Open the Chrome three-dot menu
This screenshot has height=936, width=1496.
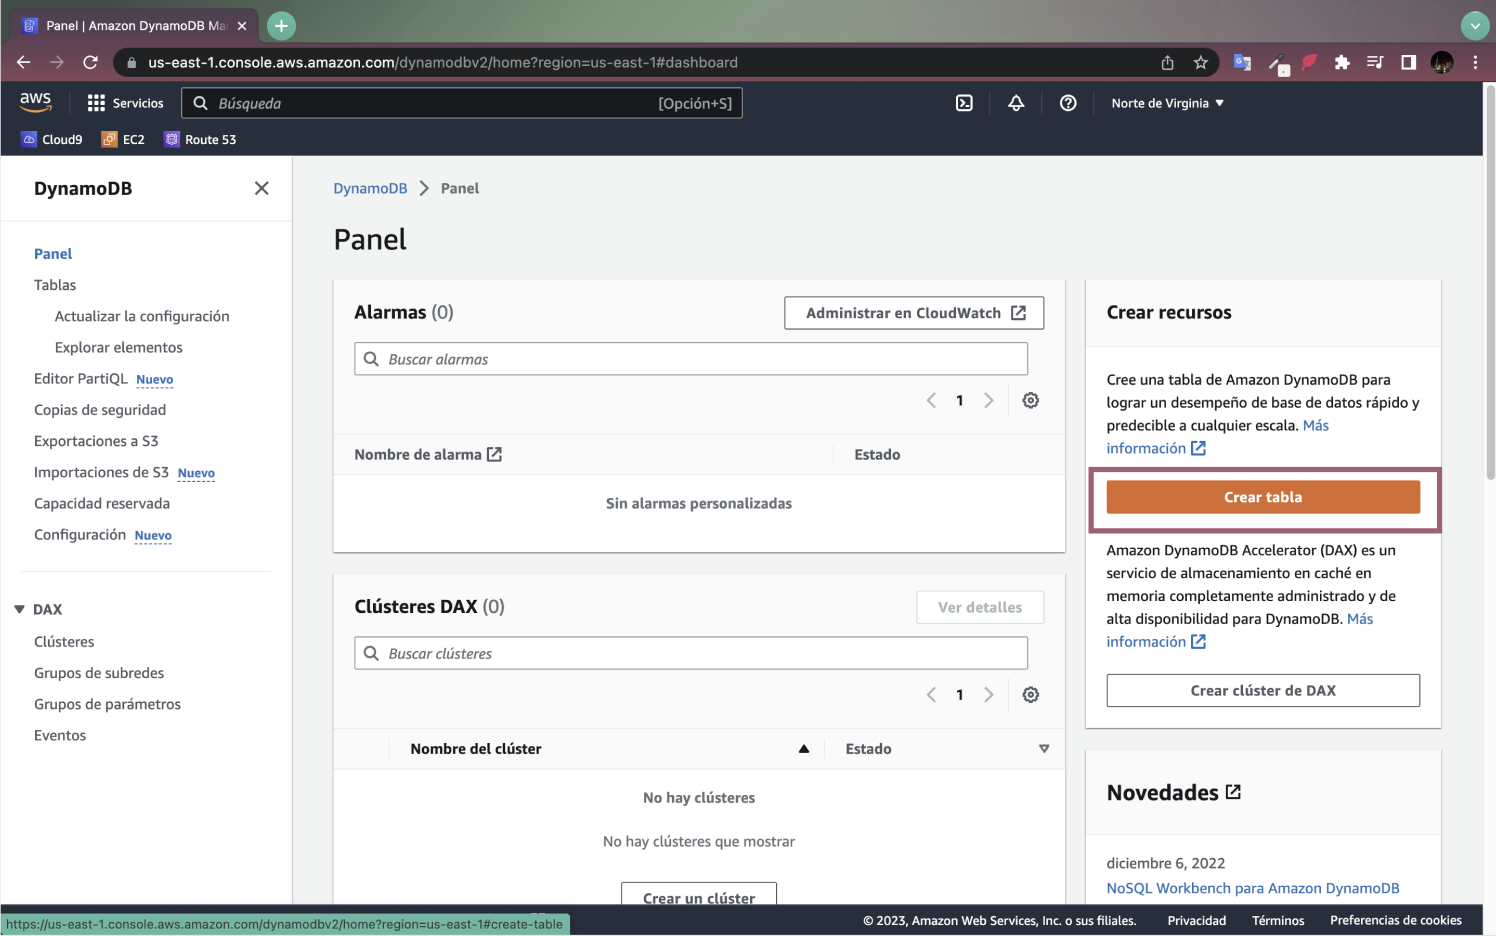coord(1475,62)
